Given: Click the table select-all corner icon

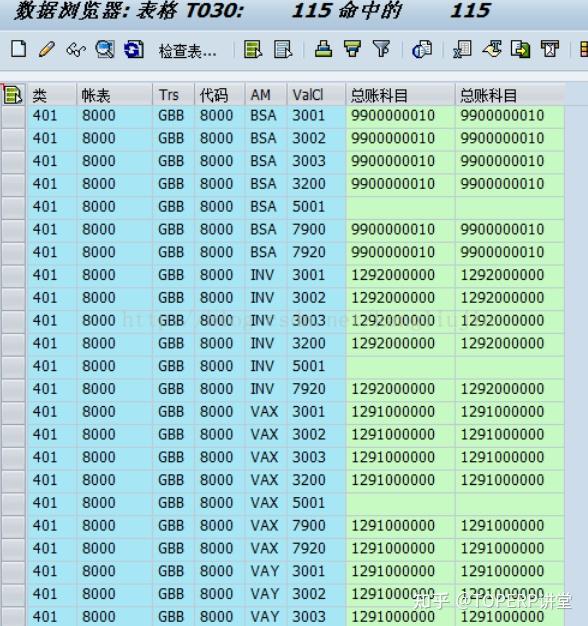Looking at the screenshot, I should point(13,95).
